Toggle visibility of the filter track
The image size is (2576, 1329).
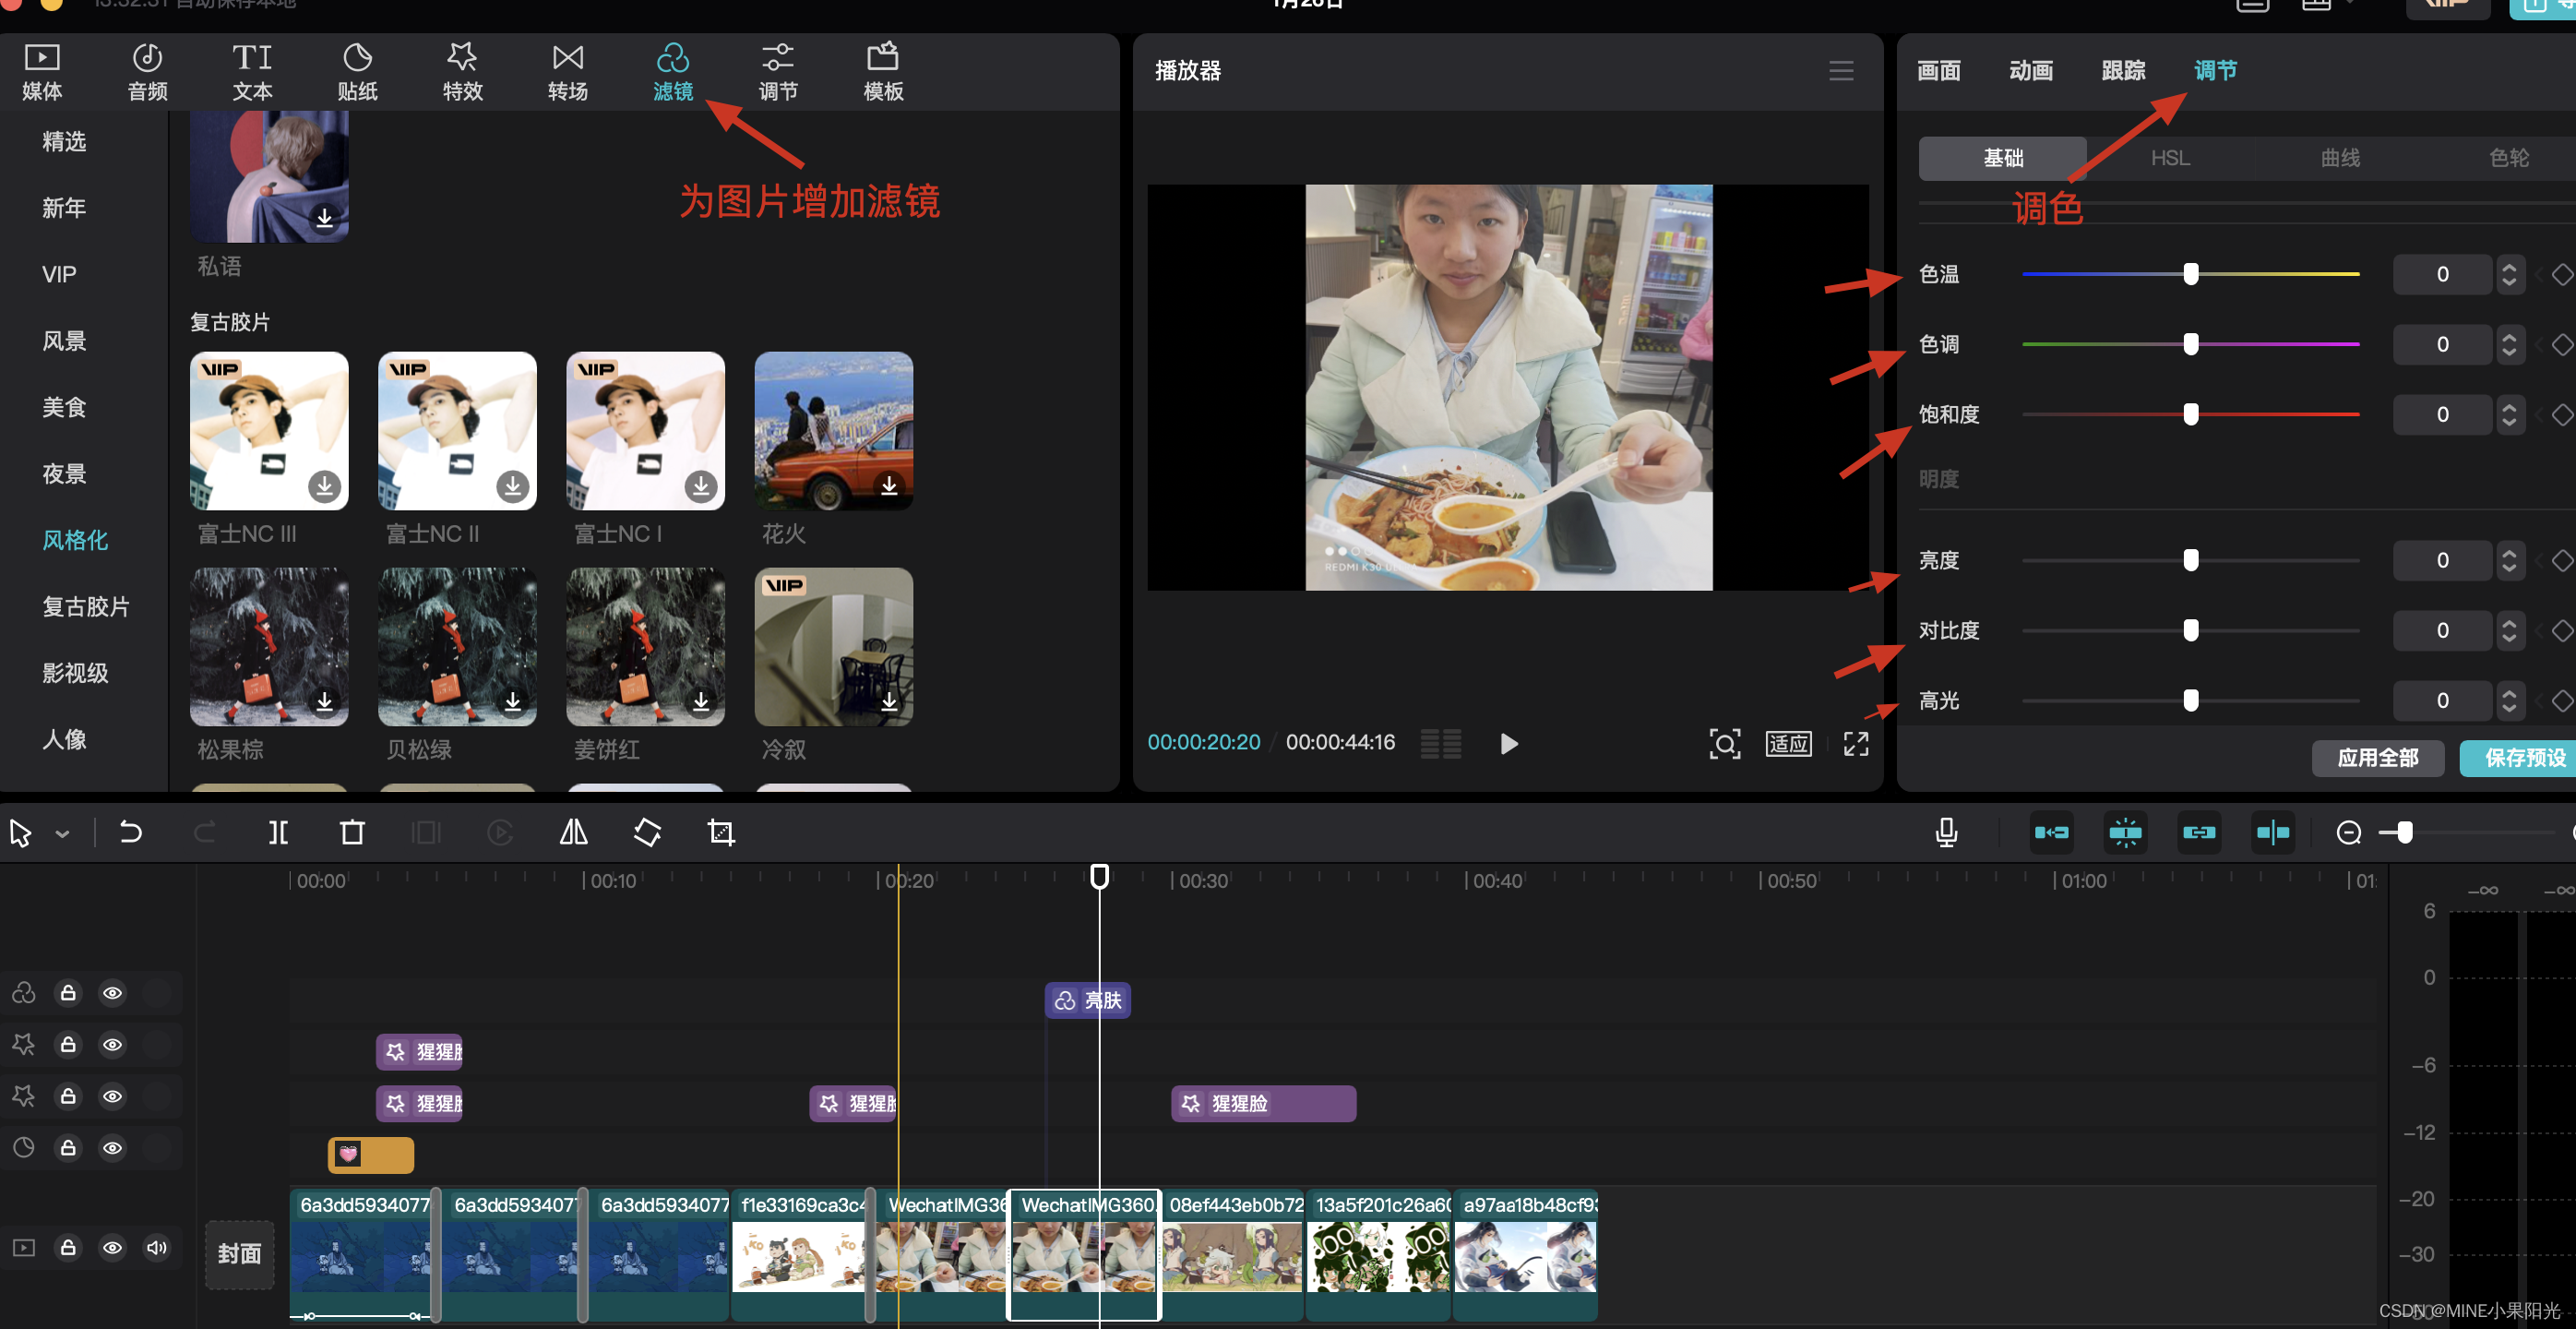pyautogui.click(x=112, y=992)
